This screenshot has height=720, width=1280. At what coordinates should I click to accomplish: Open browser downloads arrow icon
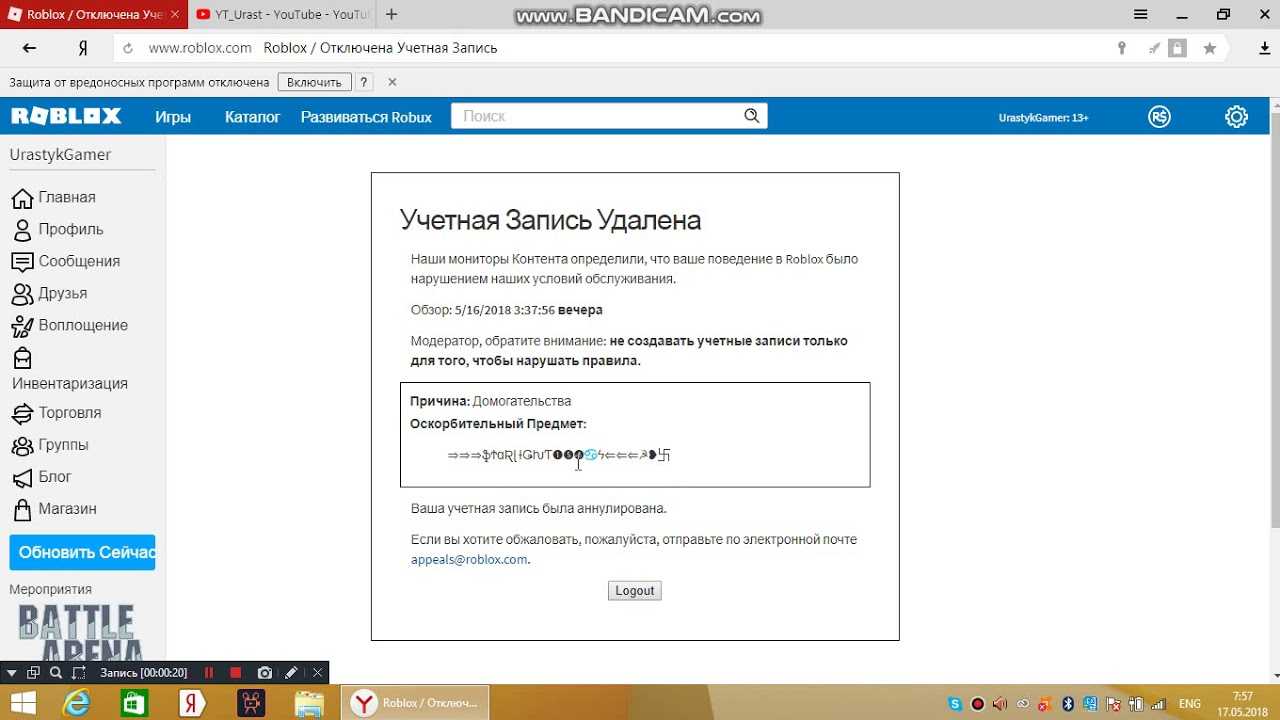pos(1265,48)
